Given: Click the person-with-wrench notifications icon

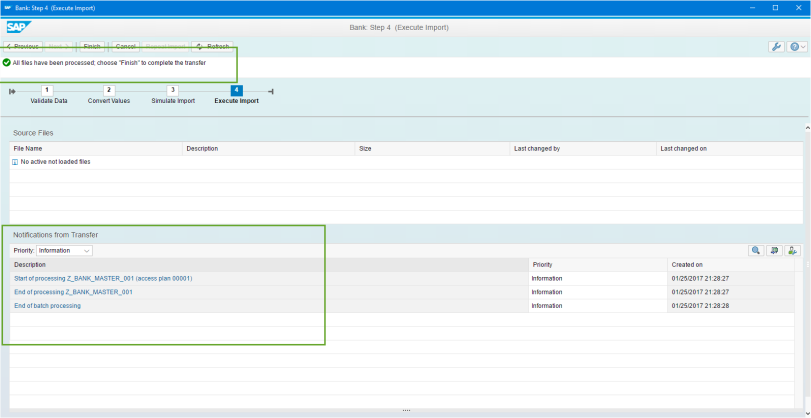Looking at the screenshot, I should click(x=792, y=250).
